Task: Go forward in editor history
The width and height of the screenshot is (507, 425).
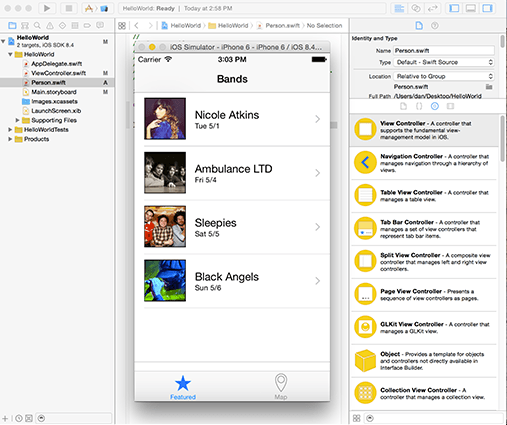Action: 150,26
